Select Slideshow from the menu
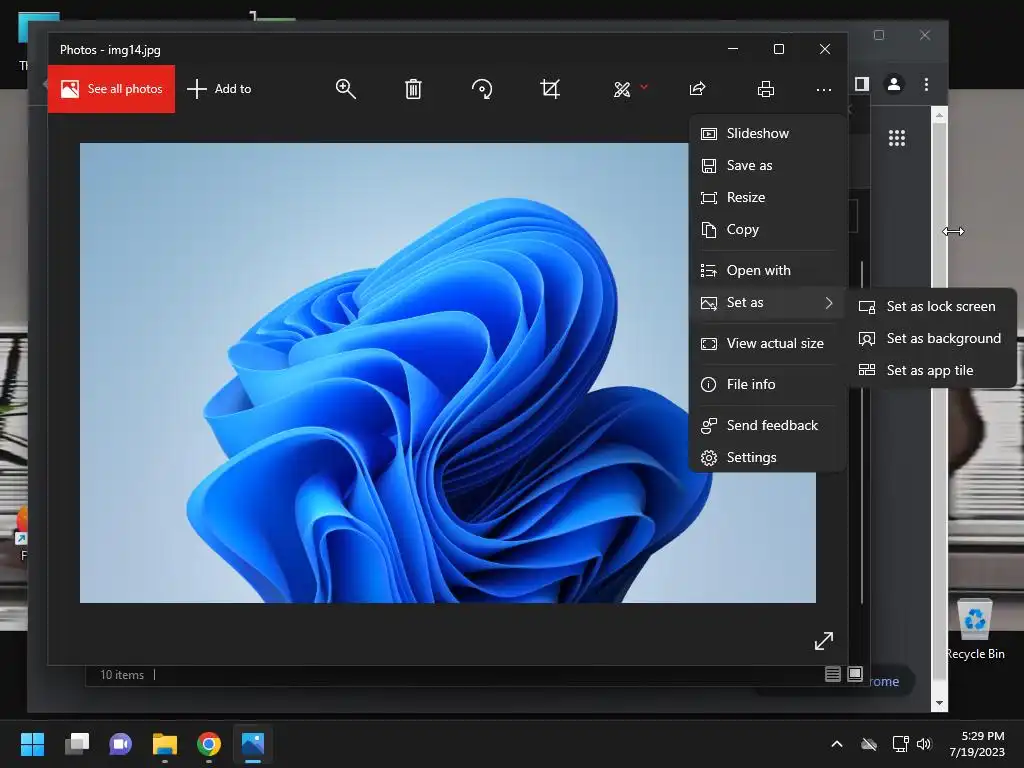Image resolution: width=1024 pixels, height=768 pixels. tap(757, 133)
